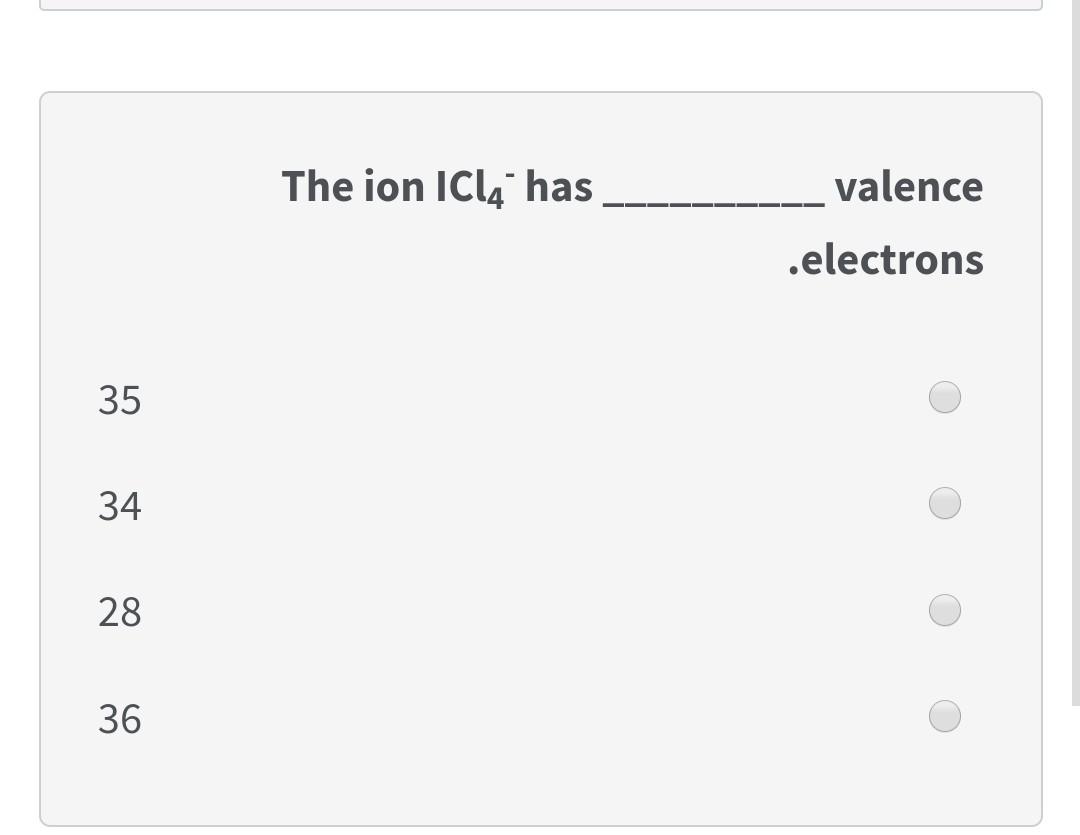The height and width of the screenshot is (835, 1080).
Task: Click empty space between 35 label and its radio
Action: 540,399
